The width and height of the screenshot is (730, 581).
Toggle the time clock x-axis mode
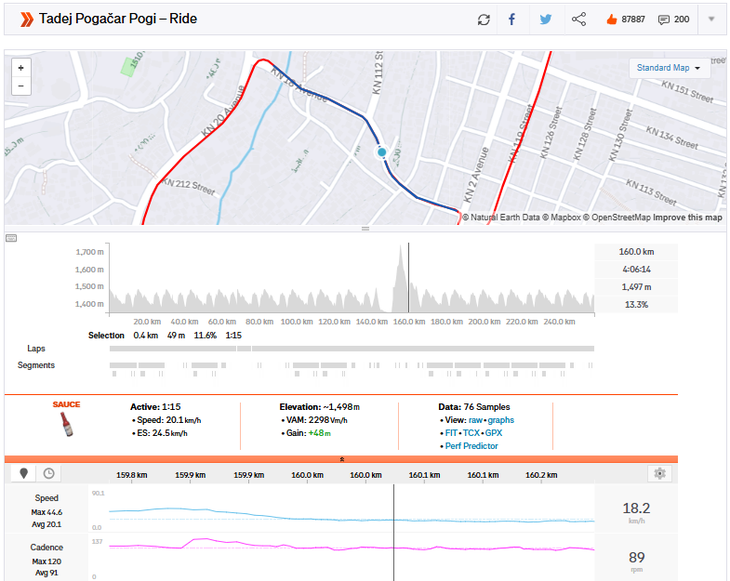(48, 474)
